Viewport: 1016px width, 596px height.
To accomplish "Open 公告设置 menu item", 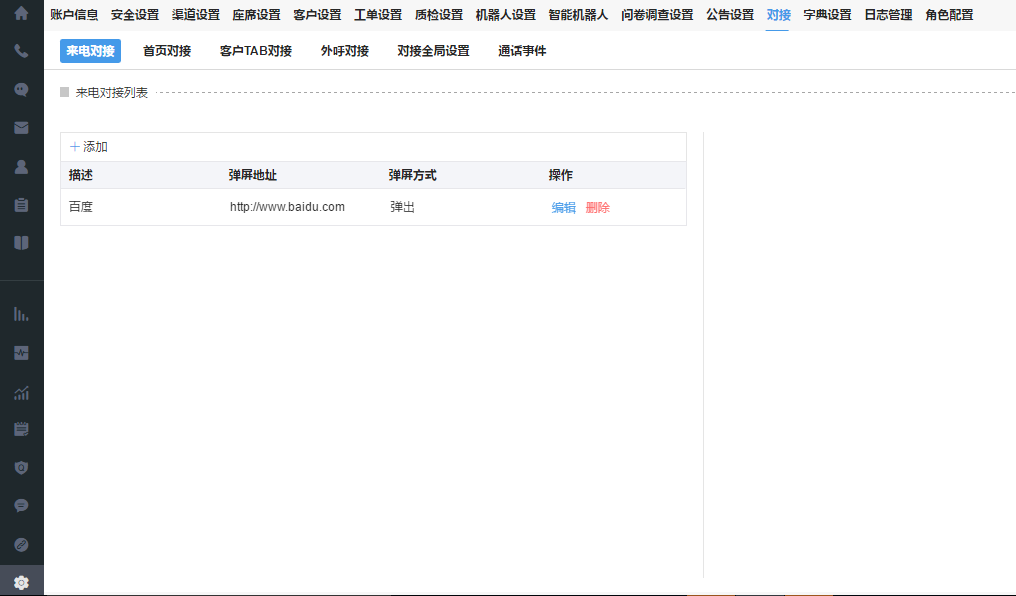I will [730, 15].
